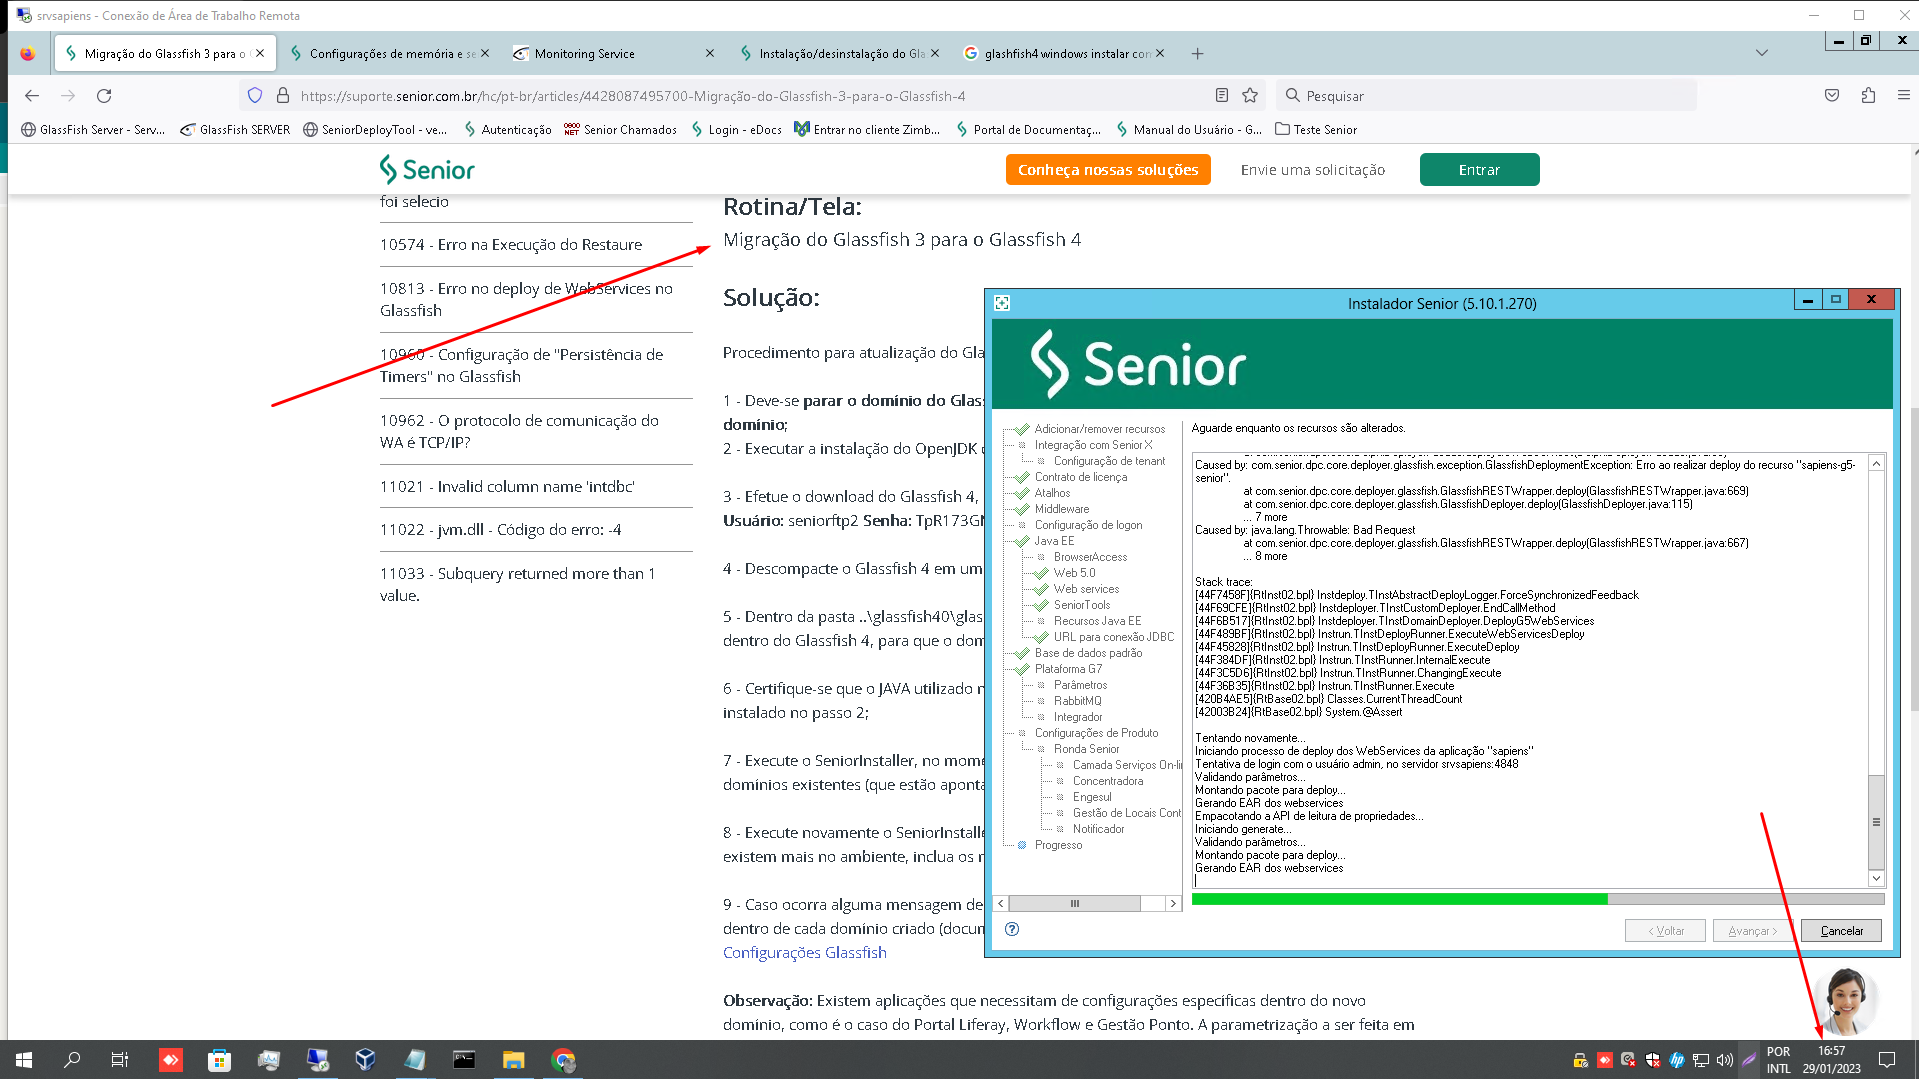Click the Senior logo in the page header

427,170
